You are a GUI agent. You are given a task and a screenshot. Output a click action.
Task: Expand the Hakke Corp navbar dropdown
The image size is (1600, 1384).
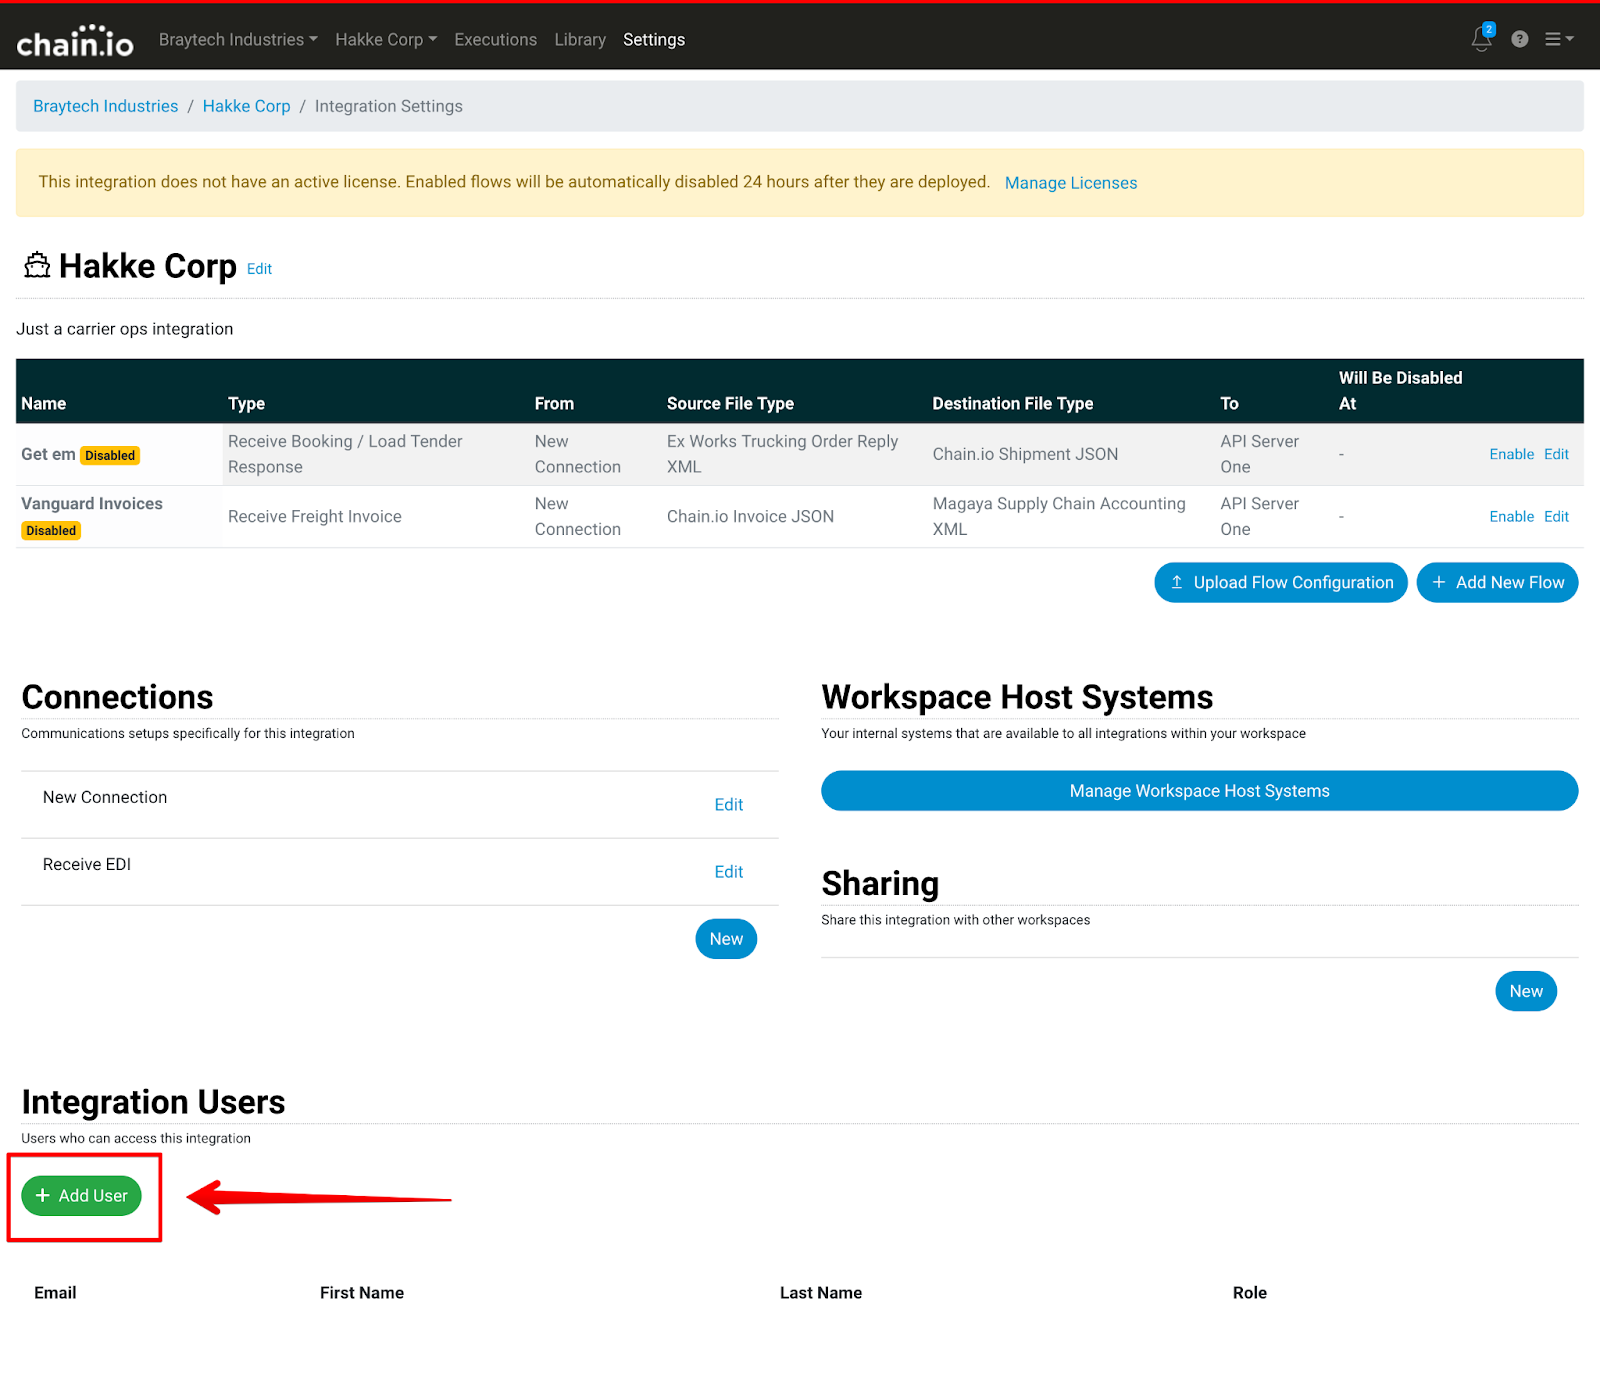pos(386,39)
